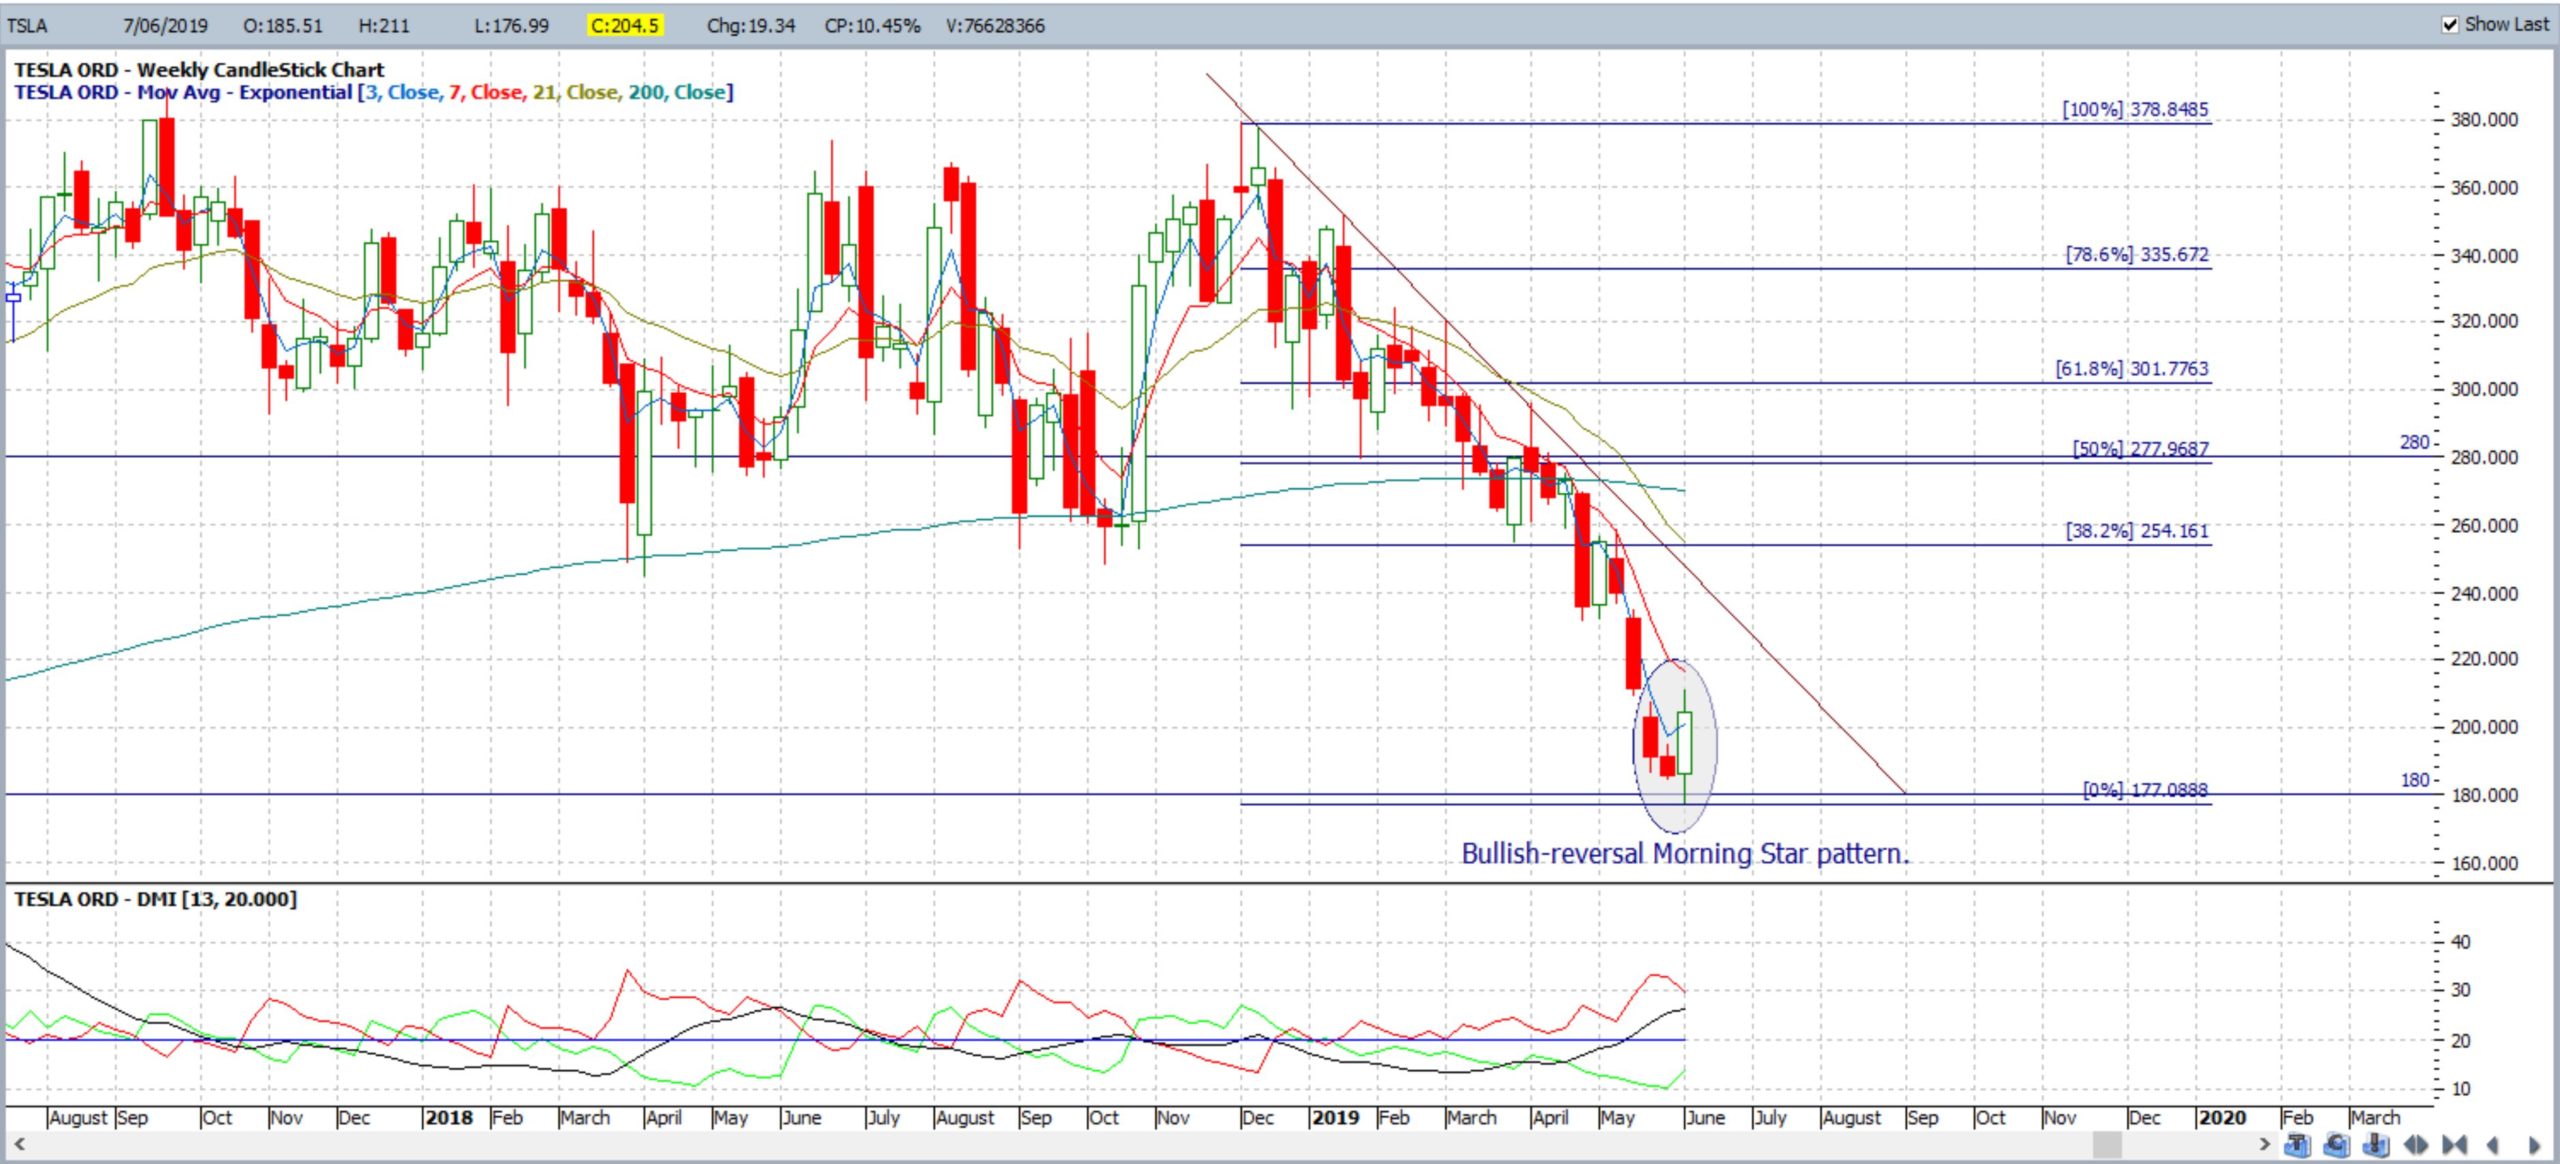Screen dimensions: 2560x1164
Task: Click the O:185.51 open value
Action: [x=283, y=26]
